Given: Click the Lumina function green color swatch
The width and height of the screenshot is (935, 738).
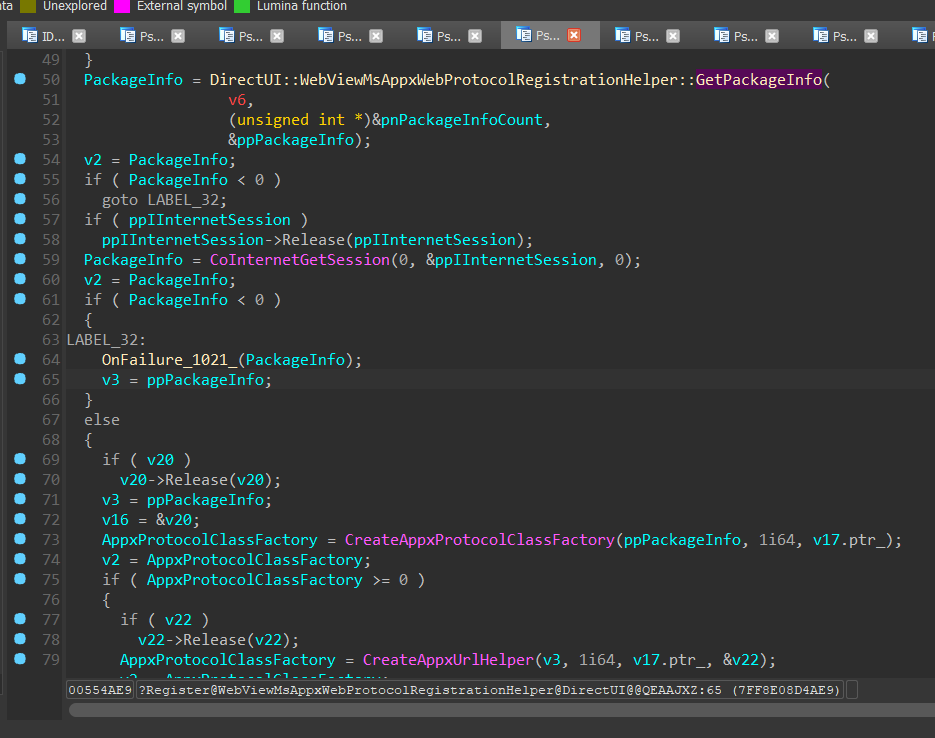Looking at the screenshot, I should (242, 6).
